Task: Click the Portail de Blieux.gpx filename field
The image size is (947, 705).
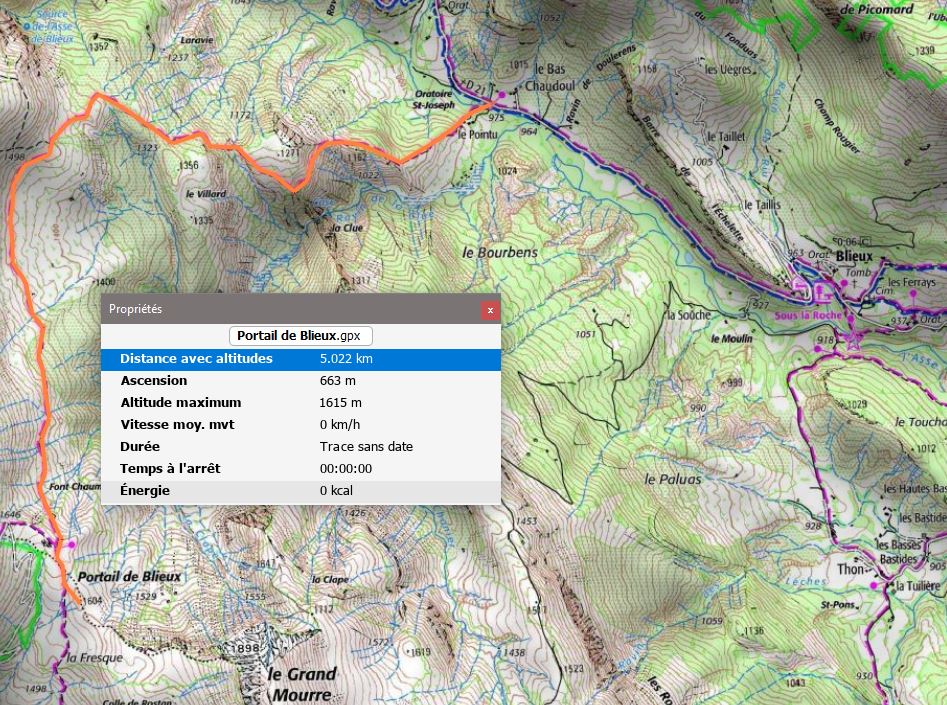Action: pyautogui.click(x=300, y=336)
